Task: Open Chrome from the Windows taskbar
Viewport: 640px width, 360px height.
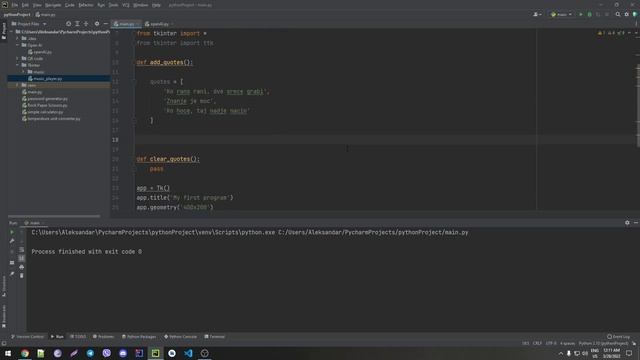Action: tap(25, 353)
